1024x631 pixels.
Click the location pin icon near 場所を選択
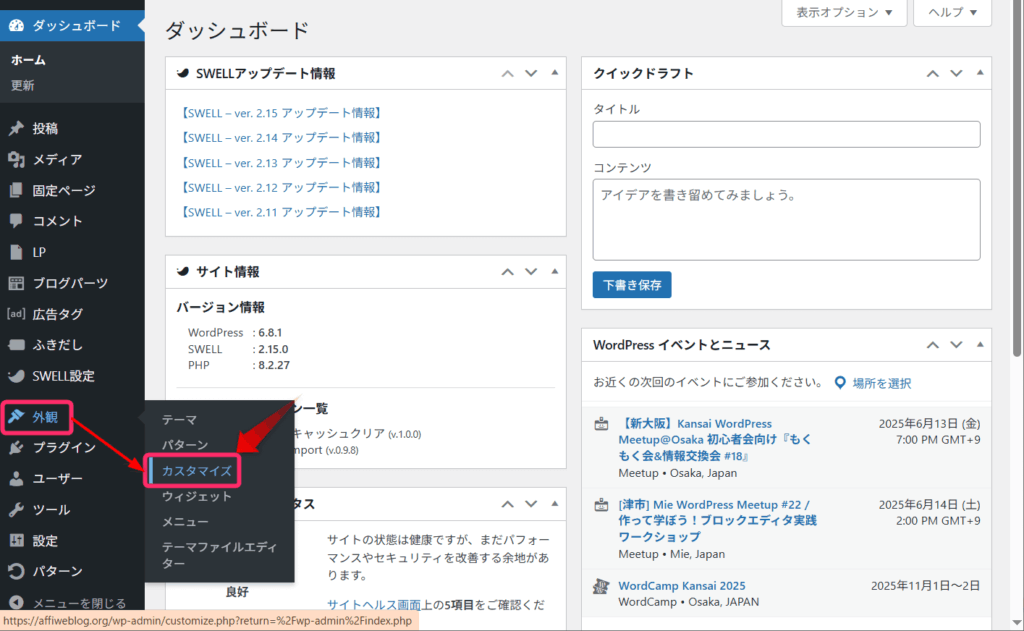pos(840,383)
